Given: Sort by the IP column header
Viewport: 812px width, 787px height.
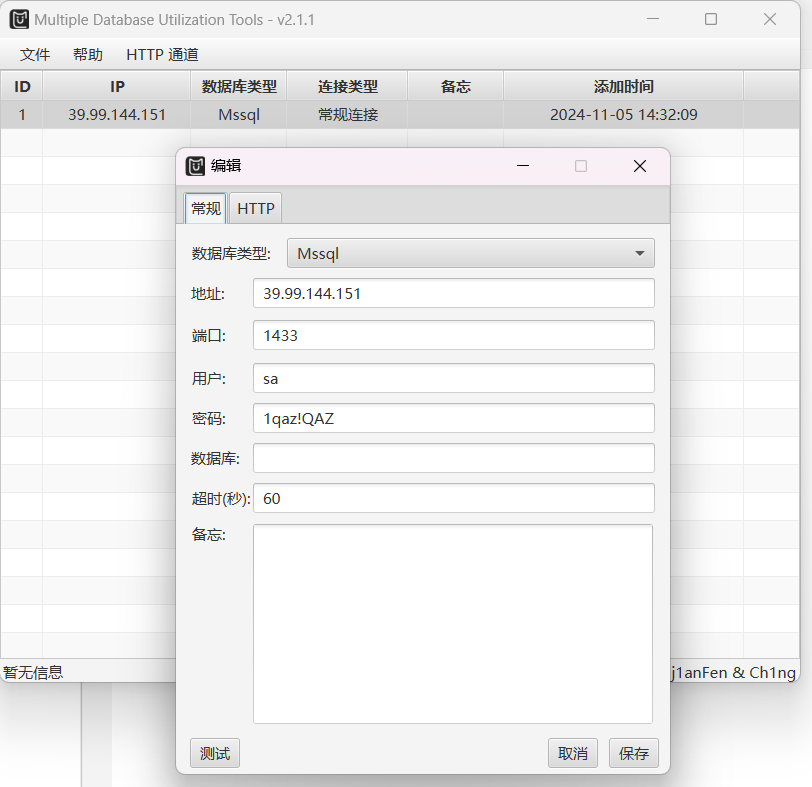Looking at the screenshot, I should point(117,86).
